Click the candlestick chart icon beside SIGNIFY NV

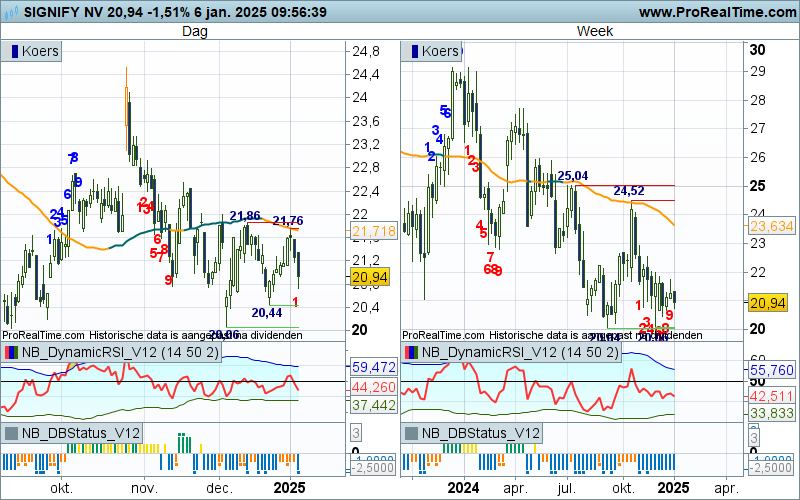pyautogui.click(x=11, y=11)
